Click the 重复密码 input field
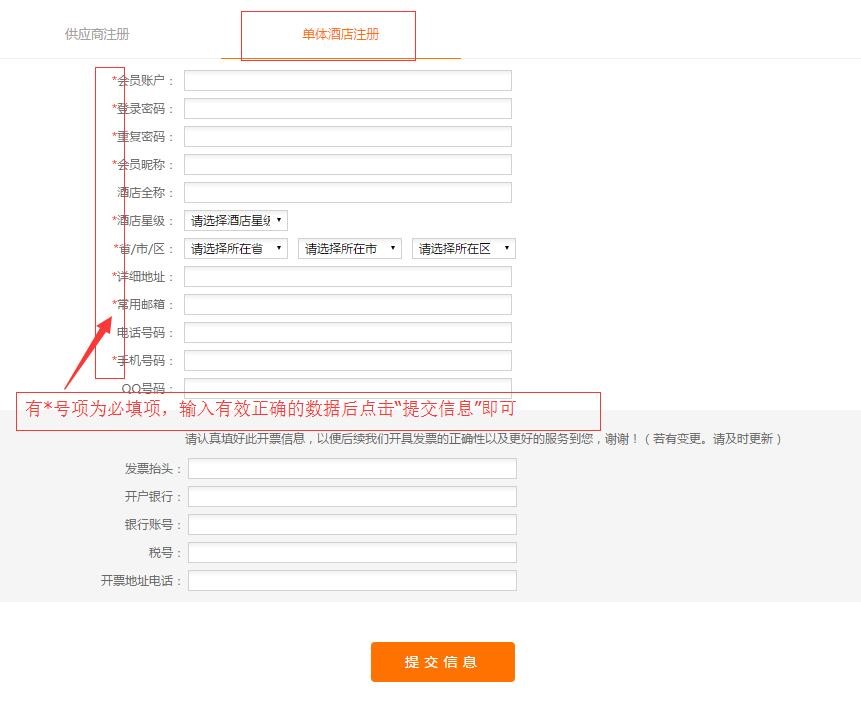Image resolution: width=861 pixels, height=709 pixels. coord(347,137)
